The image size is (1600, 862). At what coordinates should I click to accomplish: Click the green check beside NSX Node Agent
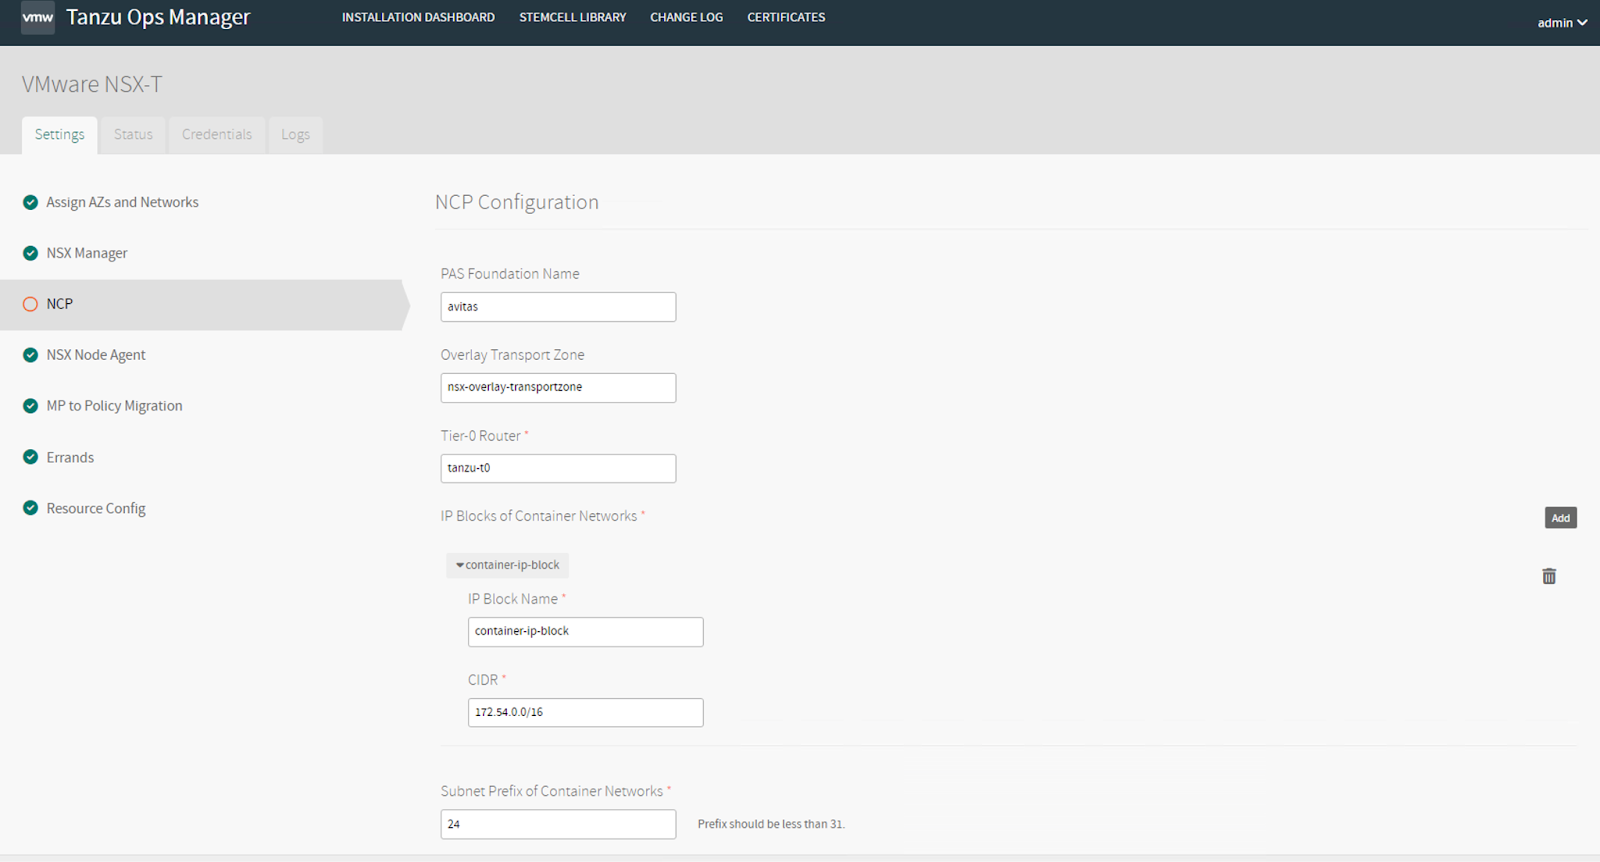tap(30, 355)
